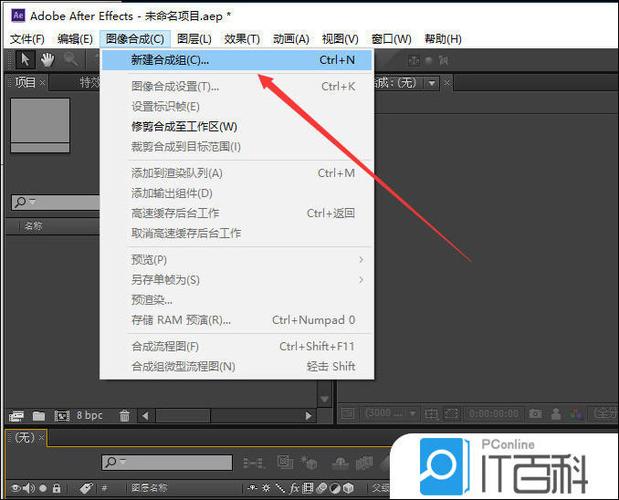Viewport: 619px width, 500px height.
Task: Select the Hand tool
Action: (x=47, y=60)
